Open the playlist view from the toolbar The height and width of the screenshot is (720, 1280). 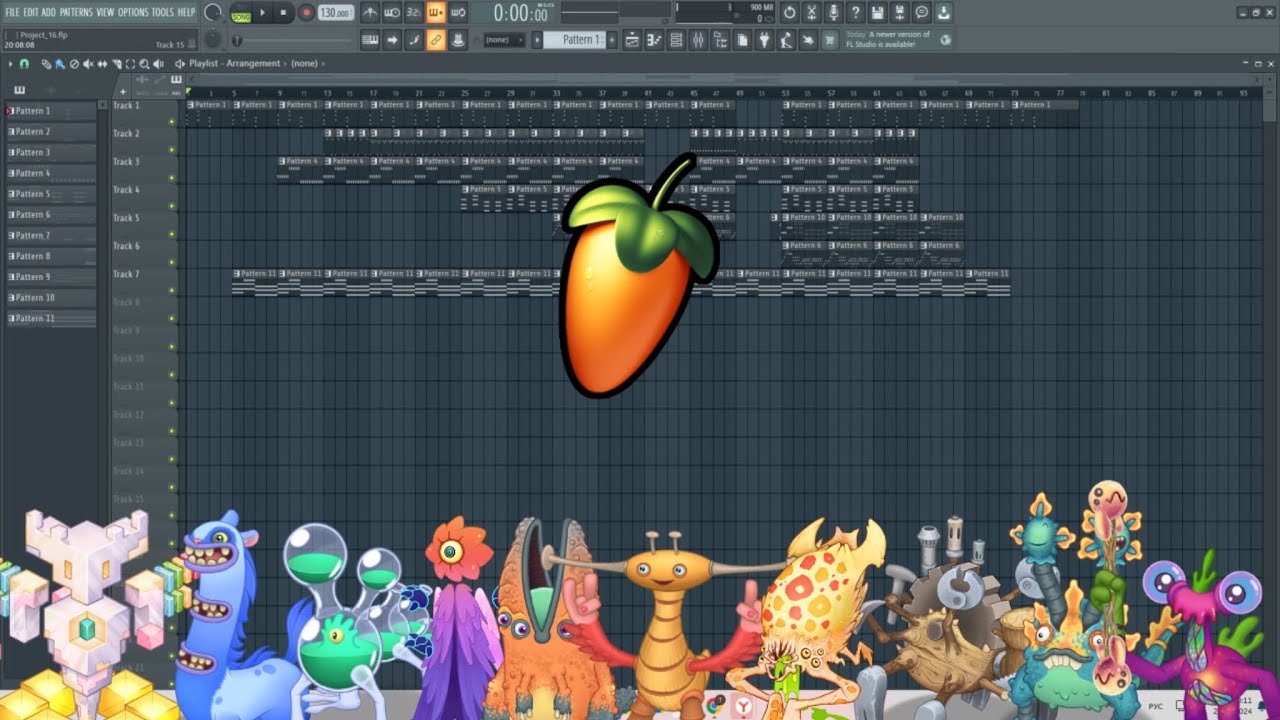632,40
